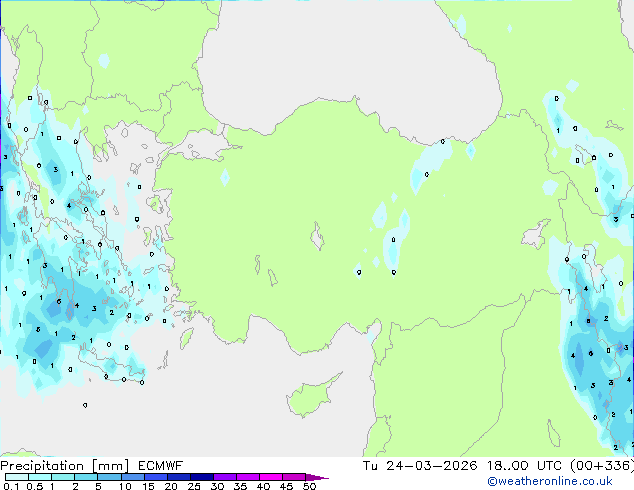Click the "0.1" legend scale label
The image size is (634, 490).
(11, 486)
